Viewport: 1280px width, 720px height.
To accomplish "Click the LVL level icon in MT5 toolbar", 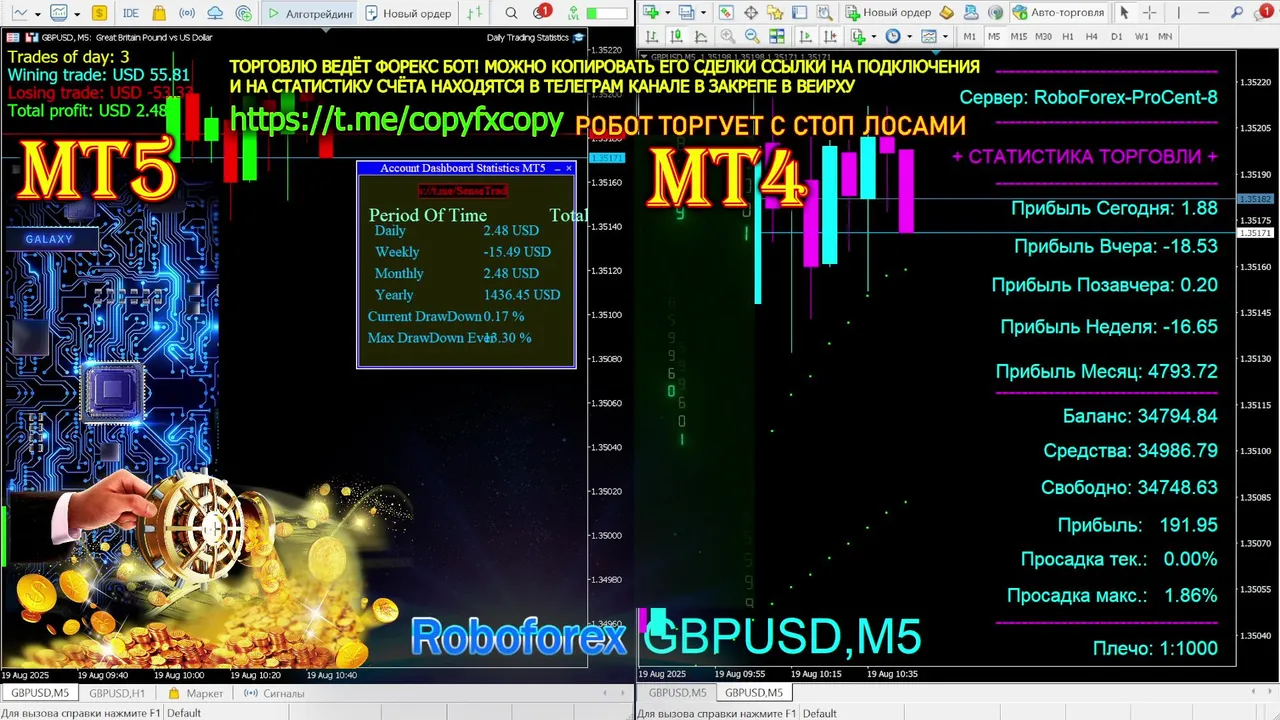I will tap(573, 13).
